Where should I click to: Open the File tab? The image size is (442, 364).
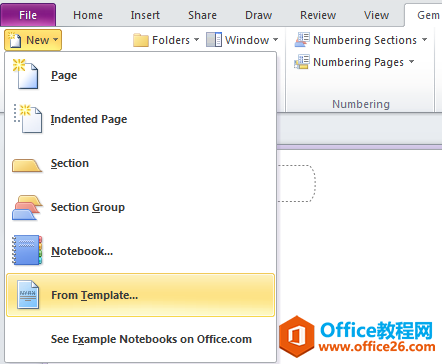coord(28,15)
